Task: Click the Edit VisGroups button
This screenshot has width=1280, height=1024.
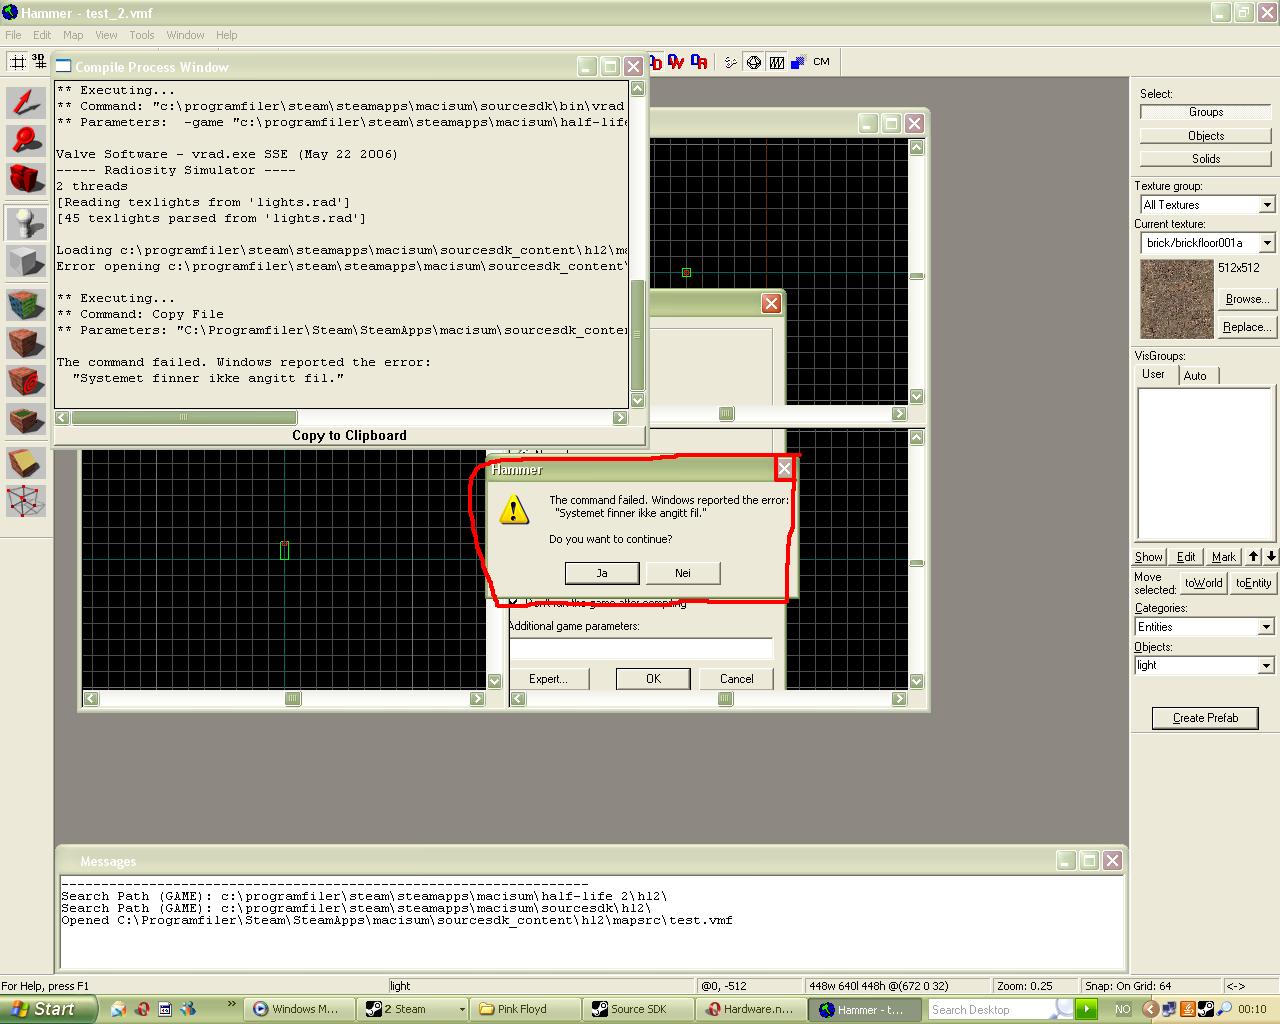Action: (1186, 557)
